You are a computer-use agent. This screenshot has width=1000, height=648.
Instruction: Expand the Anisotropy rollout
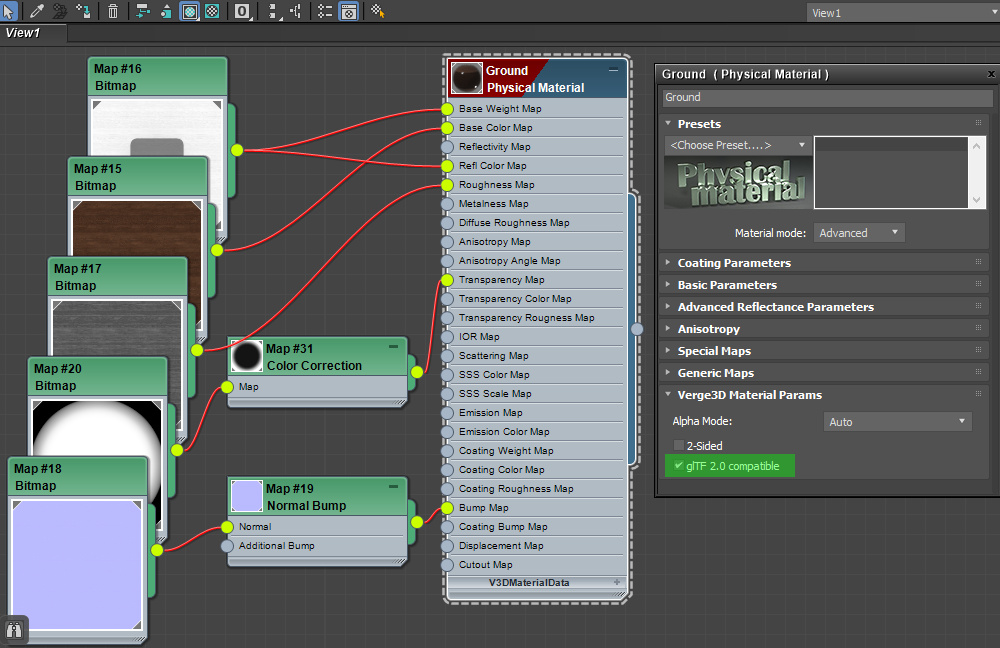(668, 328)
